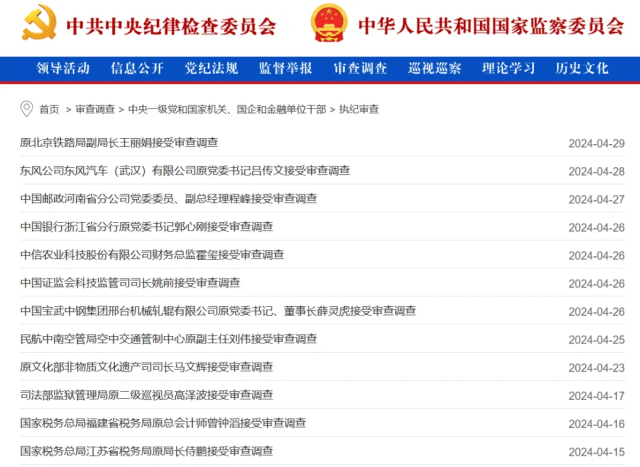
Task: Open the 领导活动 navigation menu
Action: [x=63, y=69]
